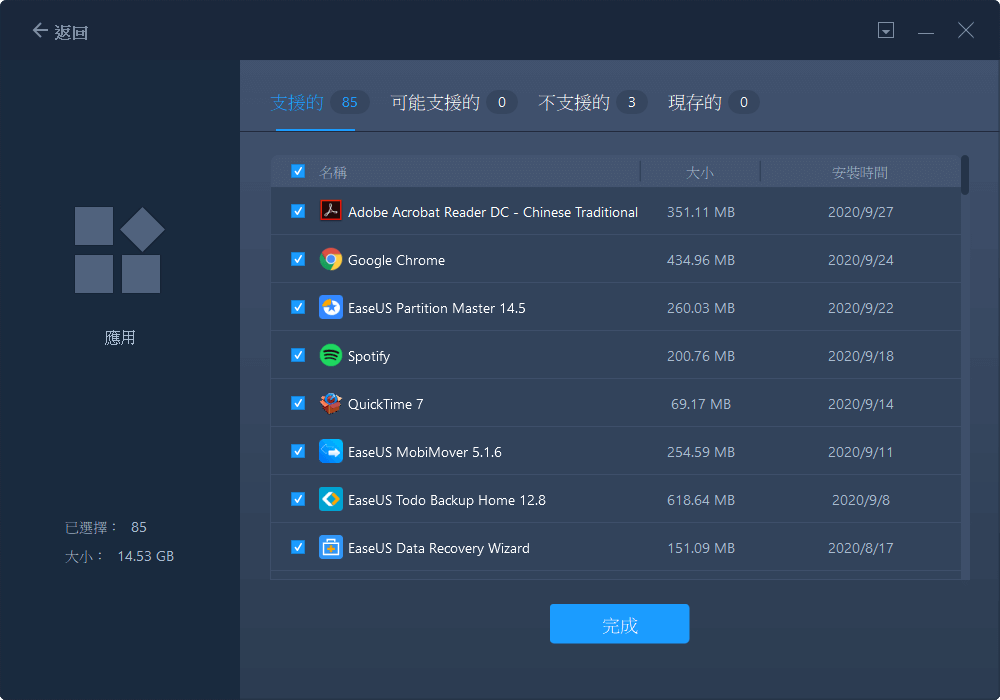
Task: Click the 2020/9/14 install date
Action: click(860, 404)
